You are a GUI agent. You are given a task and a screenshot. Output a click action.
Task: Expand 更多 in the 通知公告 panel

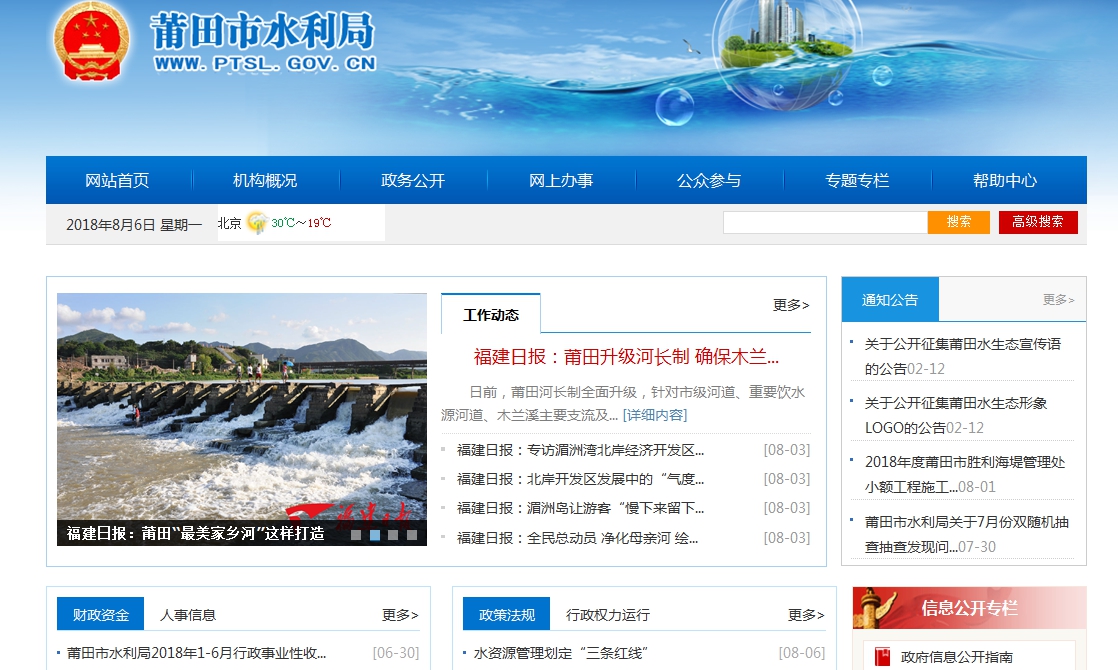1058,299
